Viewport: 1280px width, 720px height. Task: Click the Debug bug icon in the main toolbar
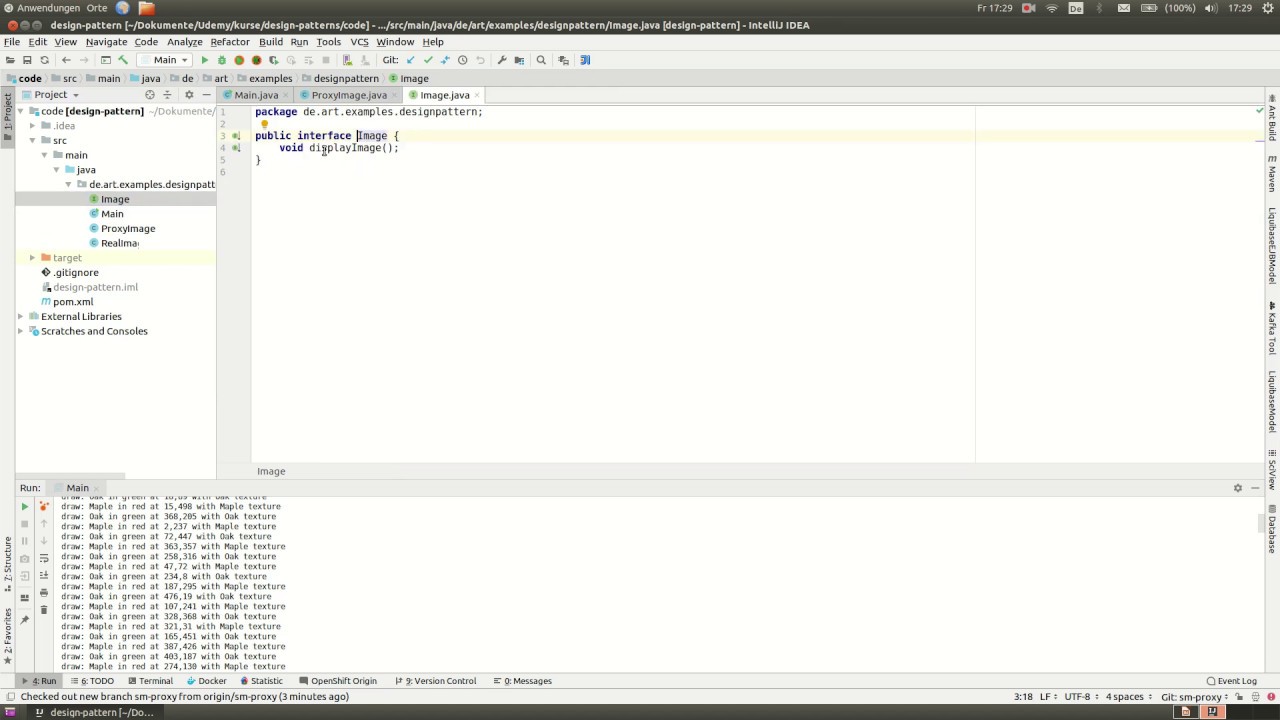click(222, 60)
